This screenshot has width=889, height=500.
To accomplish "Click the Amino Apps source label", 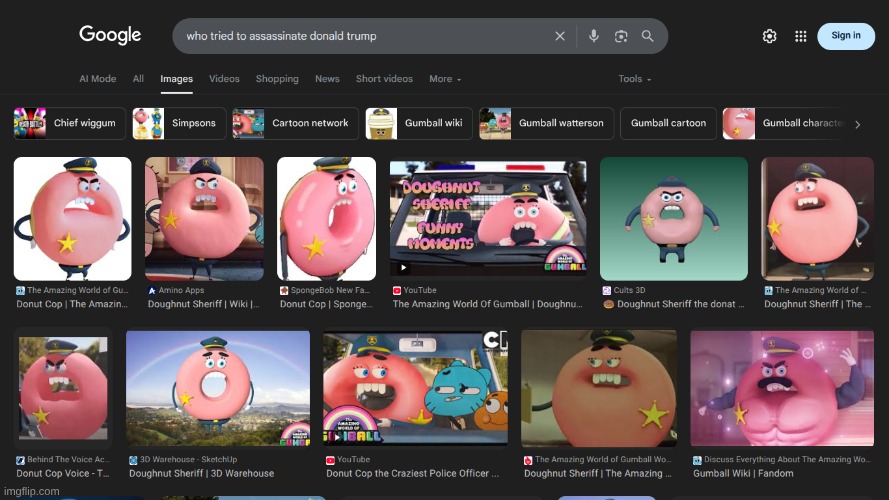I will pyautogui.click(x=181, y=290).
